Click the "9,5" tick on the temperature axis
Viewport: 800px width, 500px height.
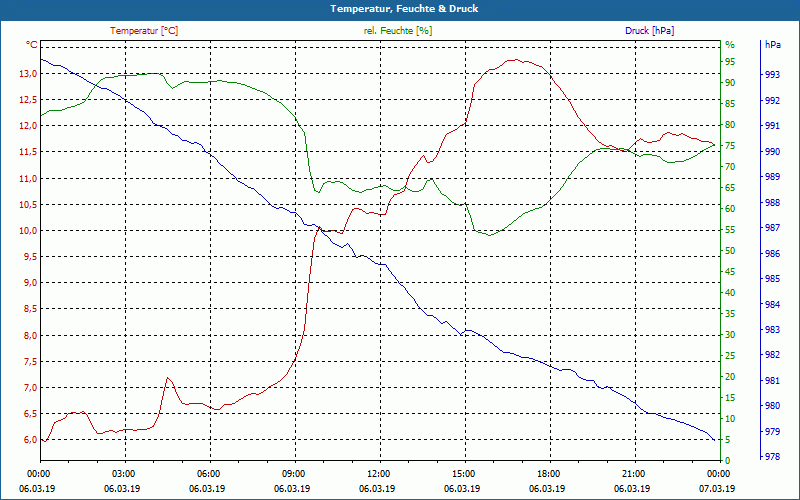[30, 257]
